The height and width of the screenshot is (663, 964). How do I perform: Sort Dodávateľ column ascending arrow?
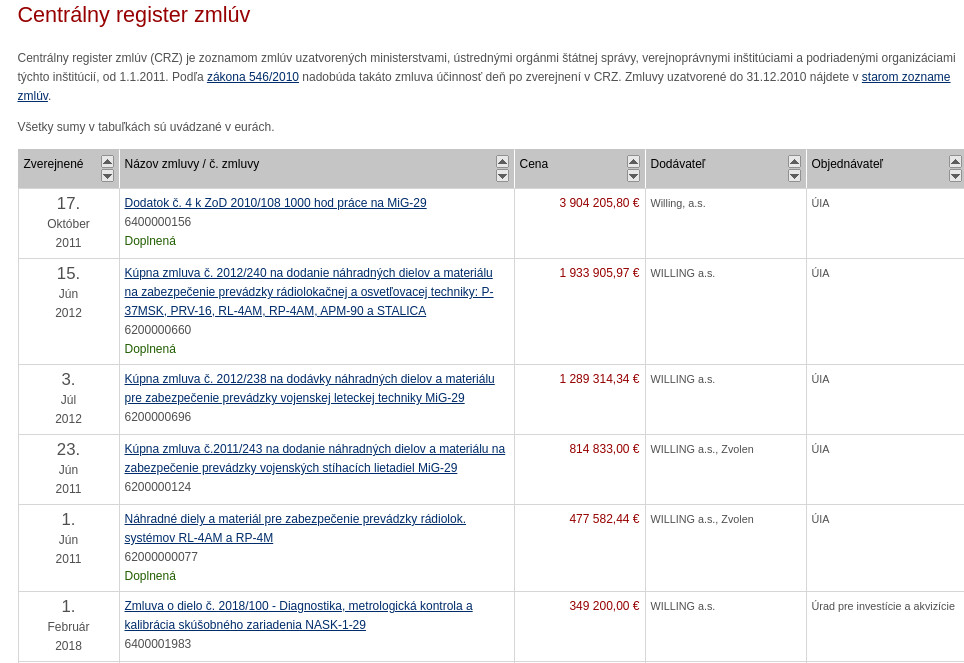pyautogui.click(x=794, y=161)
